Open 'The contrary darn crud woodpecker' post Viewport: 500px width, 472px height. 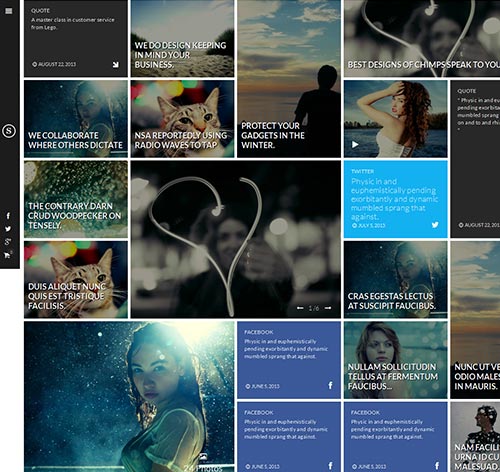tap(76, 199)
